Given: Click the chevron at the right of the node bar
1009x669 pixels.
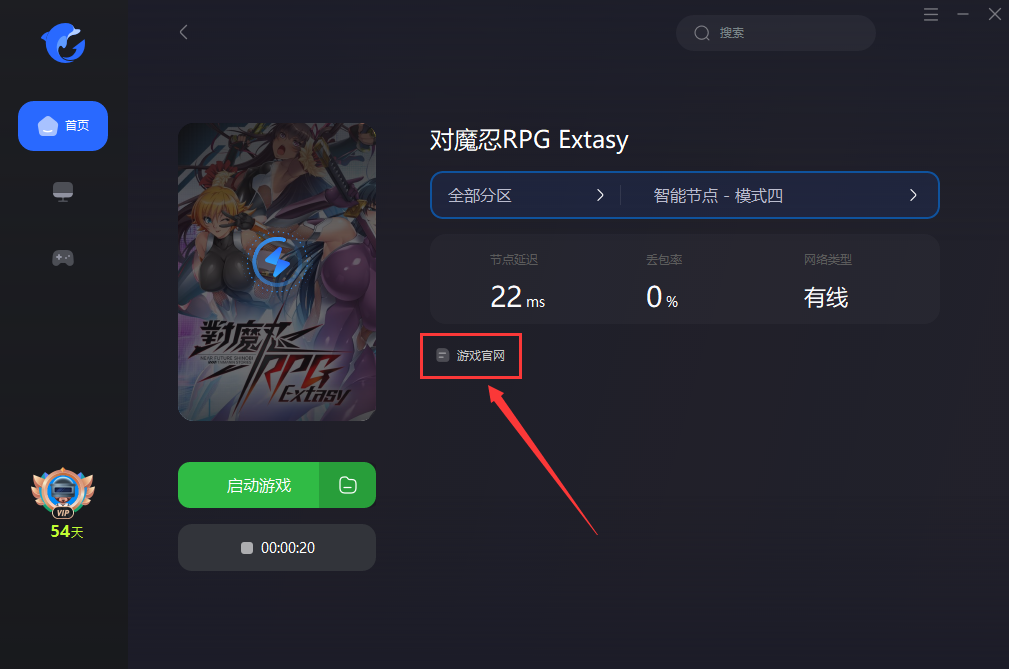Looking at the screenshot, I should 912,196.
